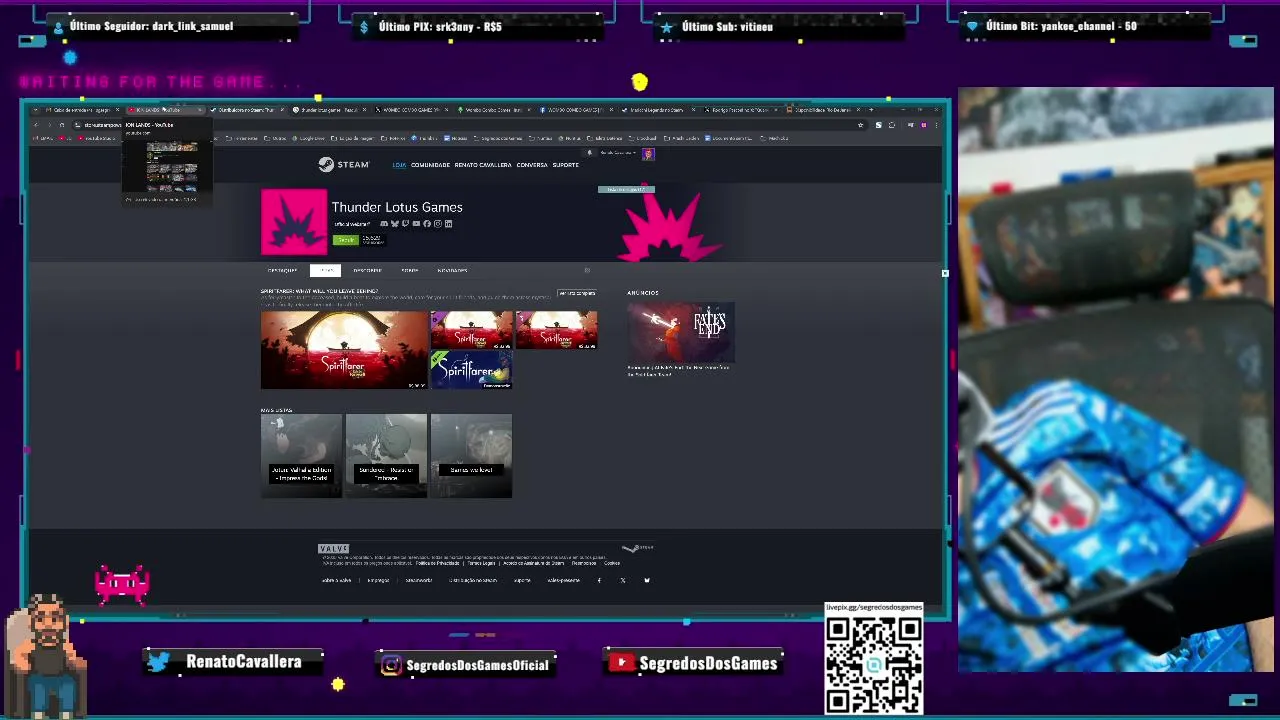Open the Reembolsos footer link
Image resolution: width=1280 pixels, height=720 pixels.
pyautogui.click(x=584, y=563)
